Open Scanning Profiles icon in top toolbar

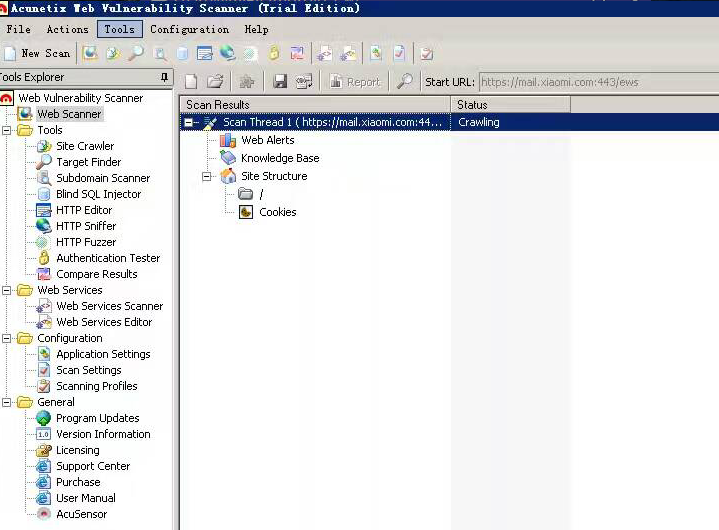point(426,54)
